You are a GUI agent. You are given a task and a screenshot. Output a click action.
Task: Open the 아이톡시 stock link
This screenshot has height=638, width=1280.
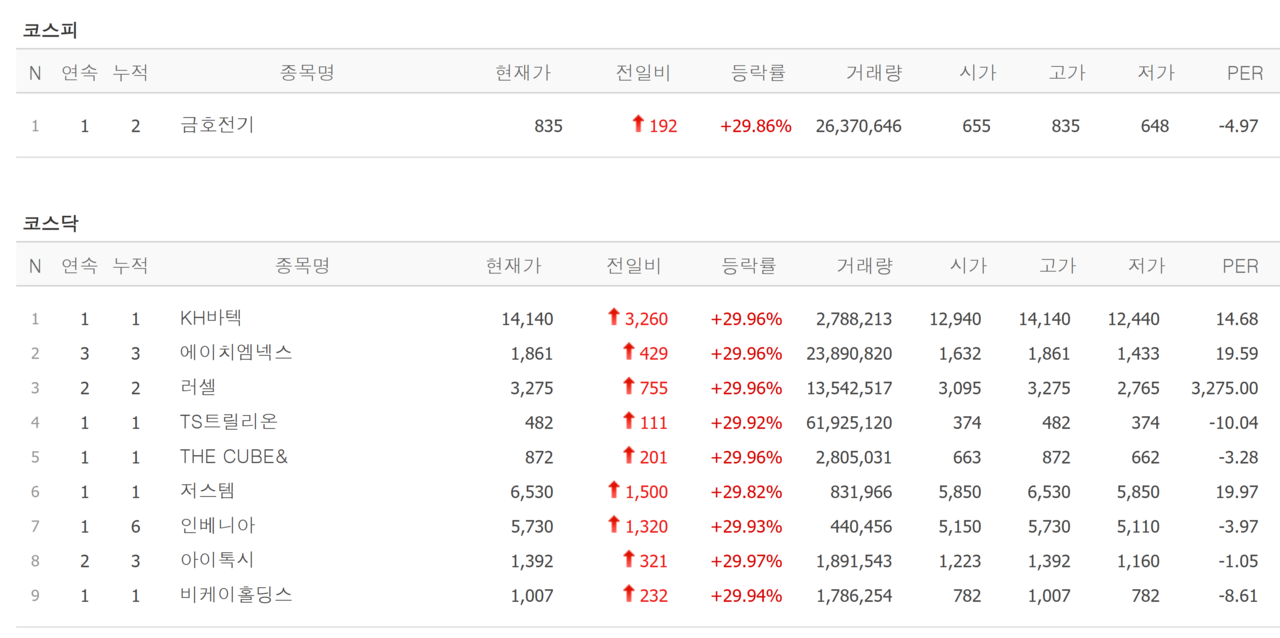pos(217,560)
